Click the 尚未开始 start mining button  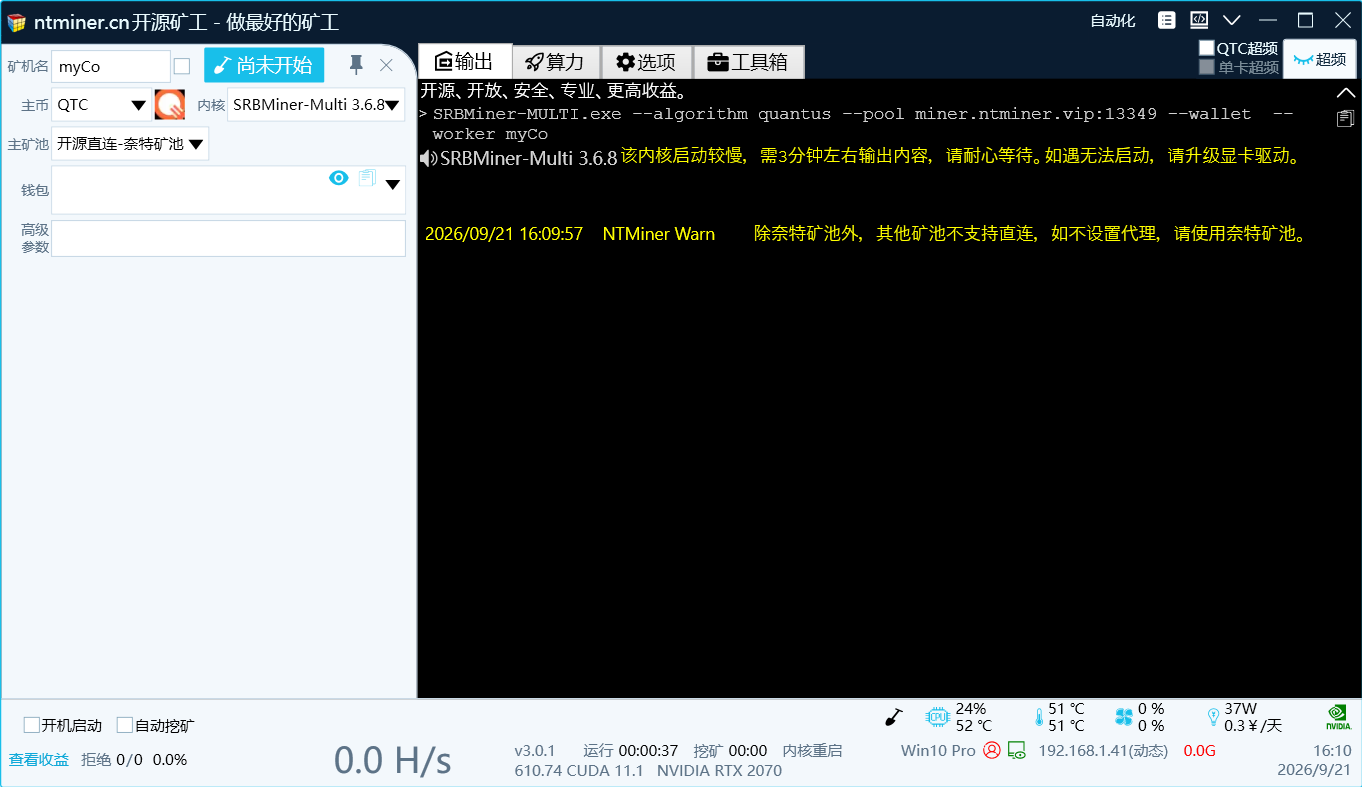[x=264, y=65]
